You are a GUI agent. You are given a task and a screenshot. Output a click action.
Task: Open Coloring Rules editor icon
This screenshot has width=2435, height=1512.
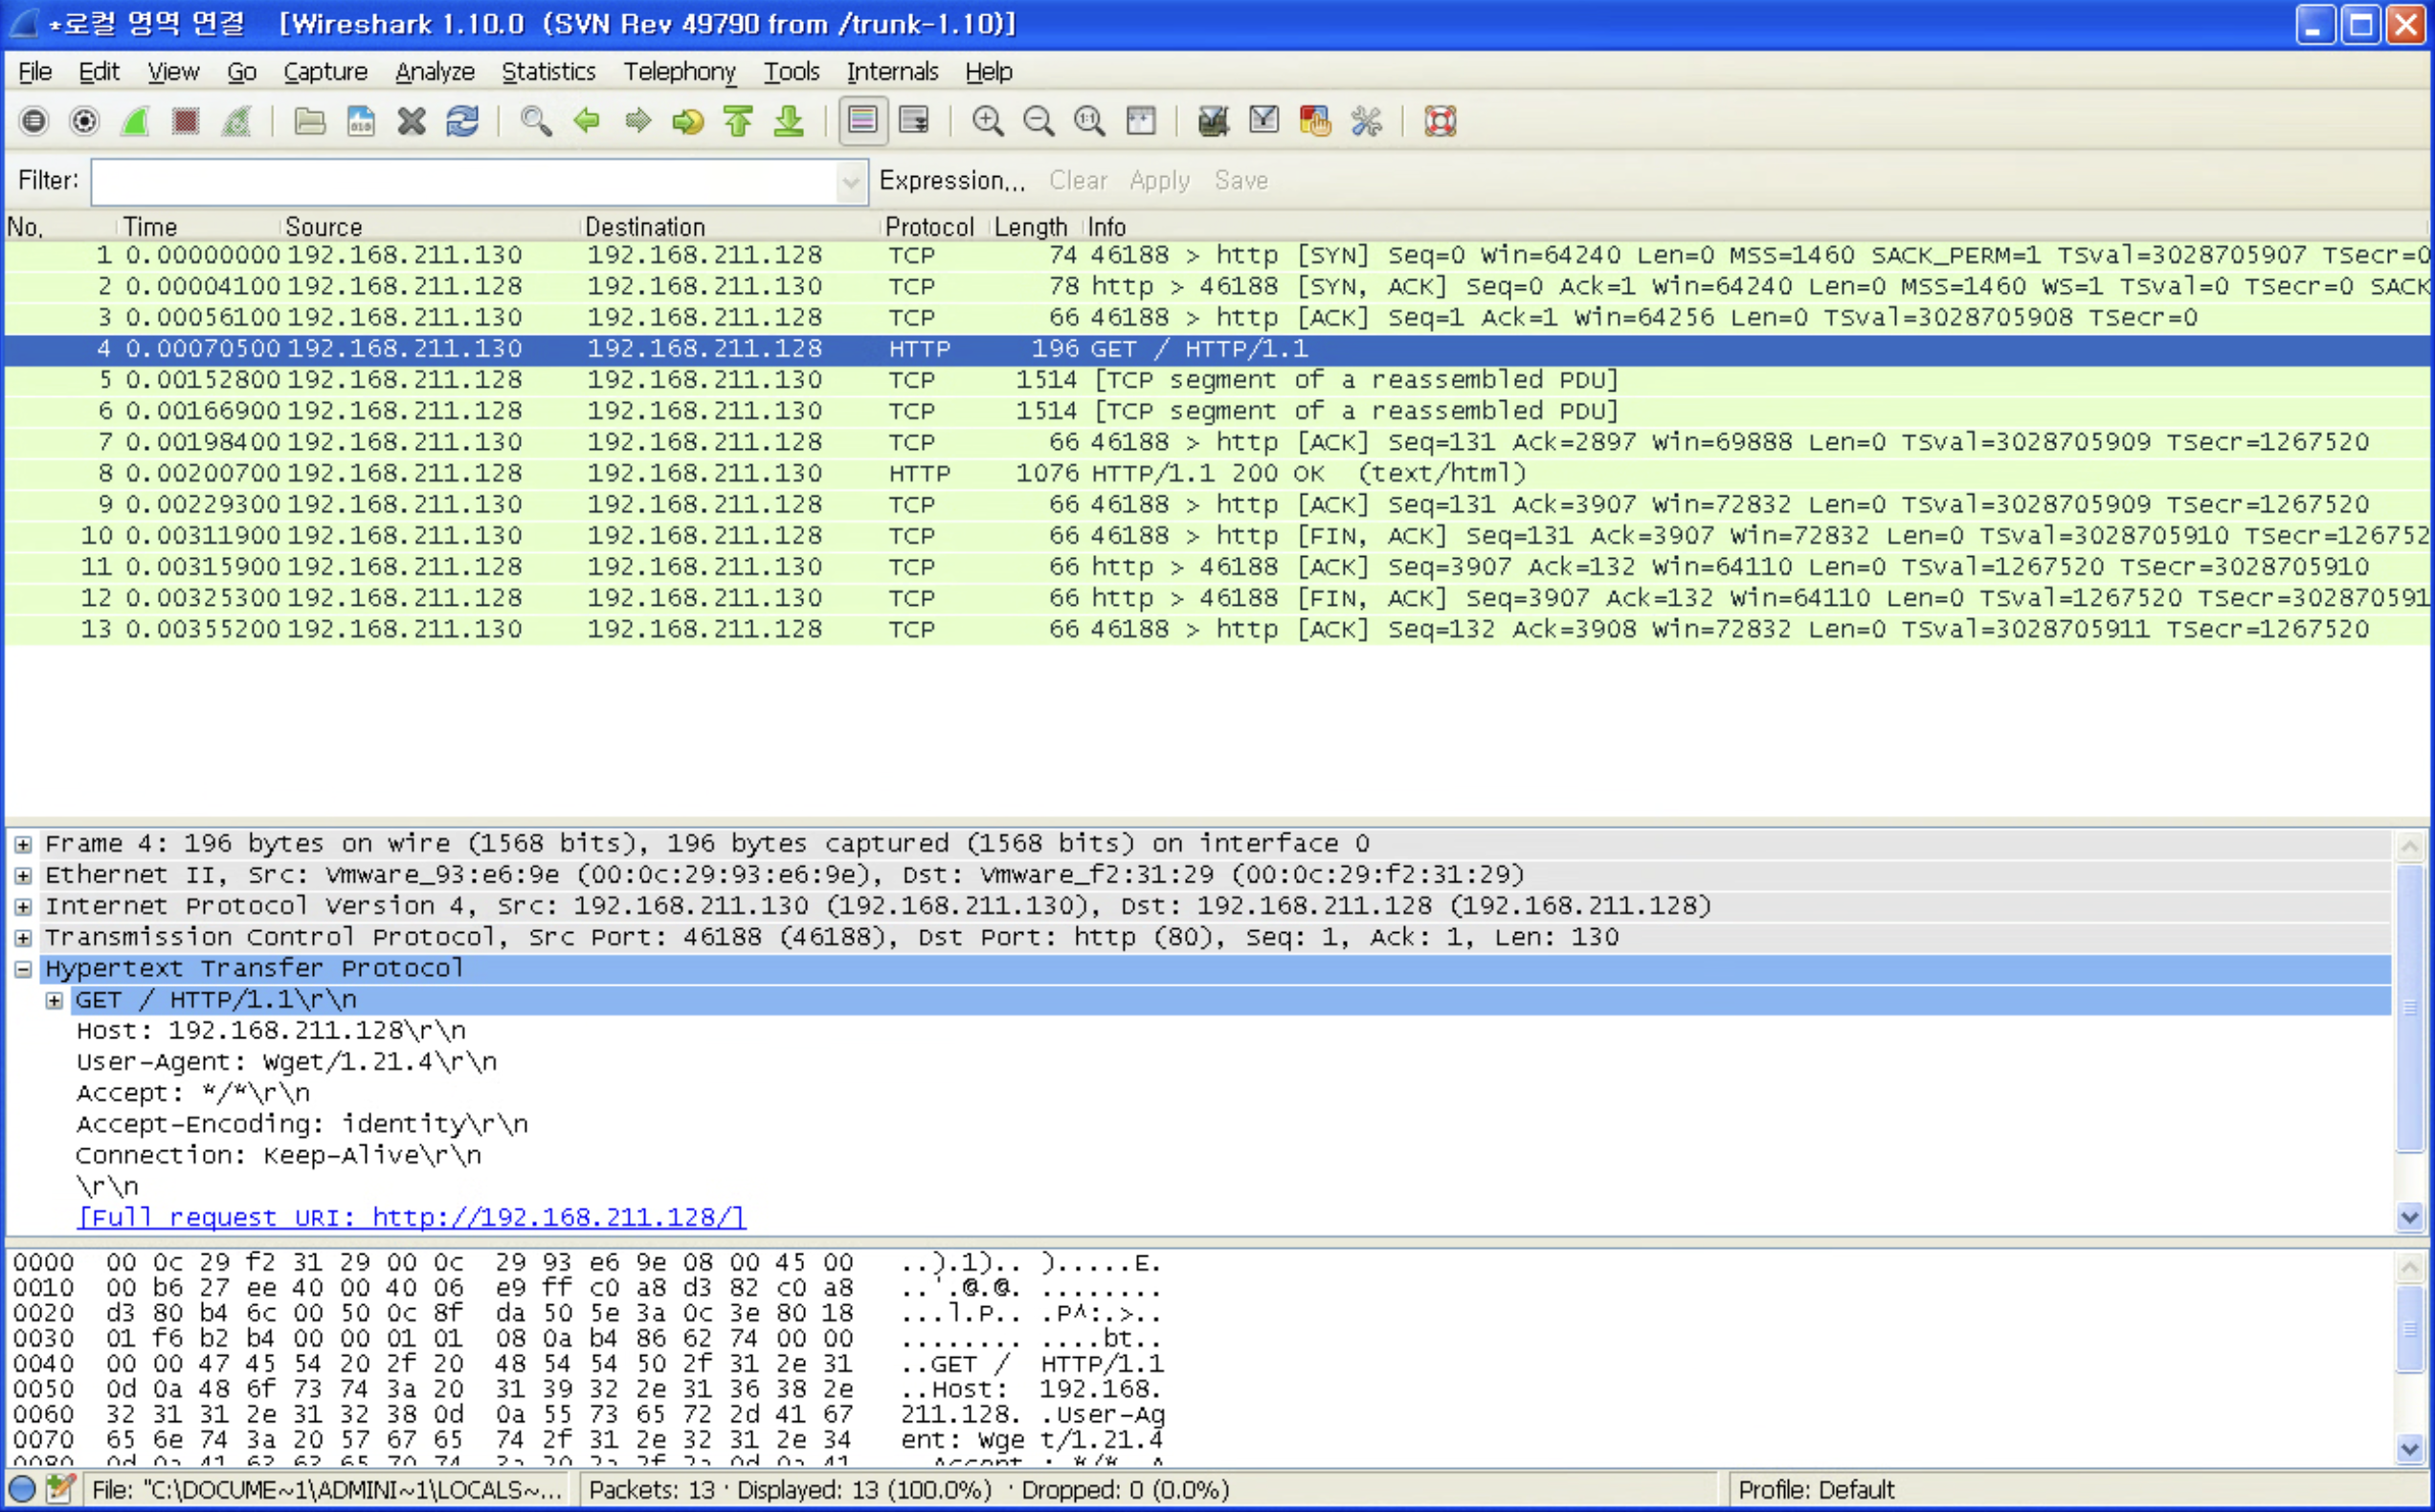point(1314,122)
